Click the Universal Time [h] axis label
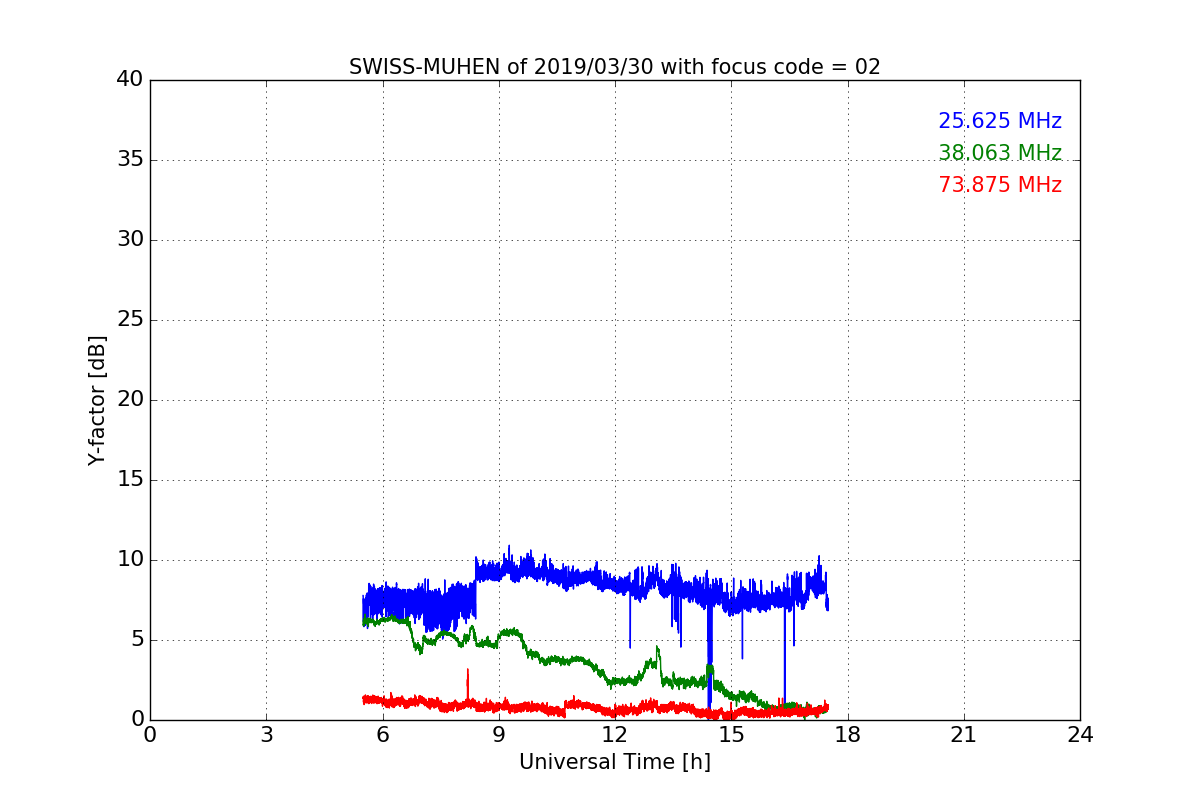Screen dimensions: 1200x800 pos(615,762)
